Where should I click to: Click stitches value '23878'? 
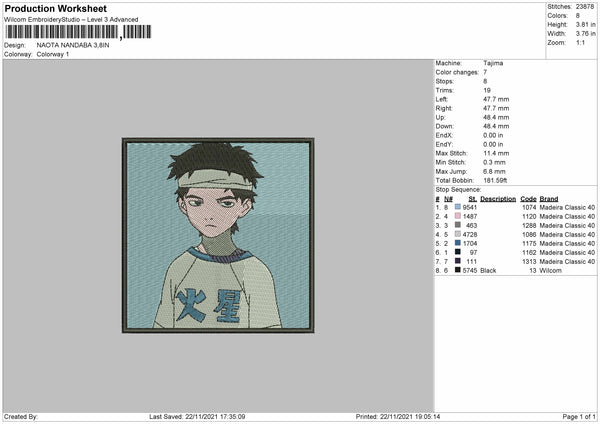tap(585, 7)
